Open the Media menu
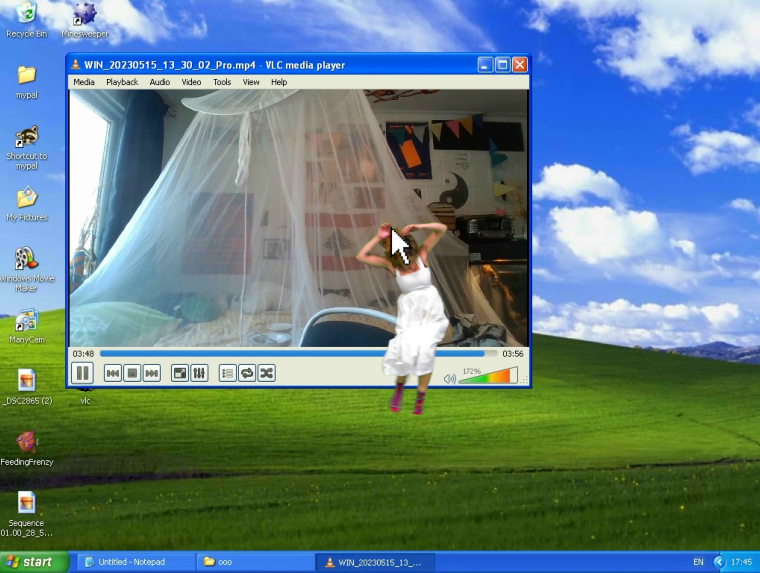The height and width of the screenshot is (573, 760). (84, 82)
